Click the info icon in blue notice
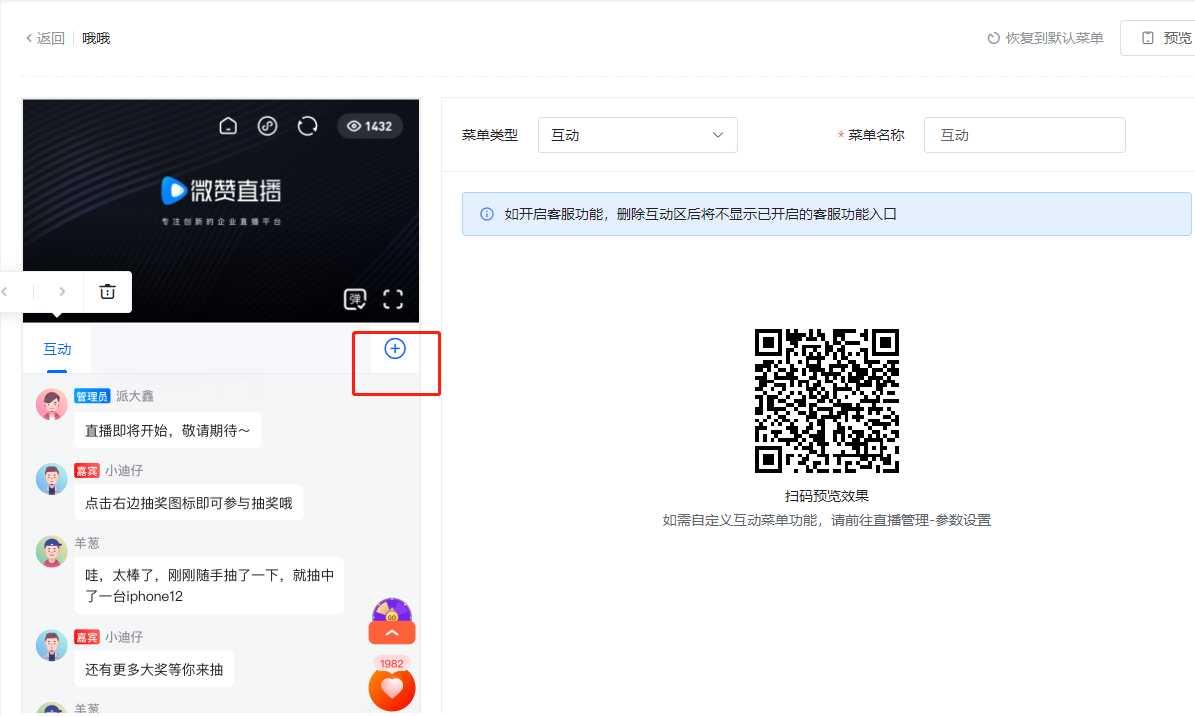This screenshot has width=1195, height=716. click(486, 214)
